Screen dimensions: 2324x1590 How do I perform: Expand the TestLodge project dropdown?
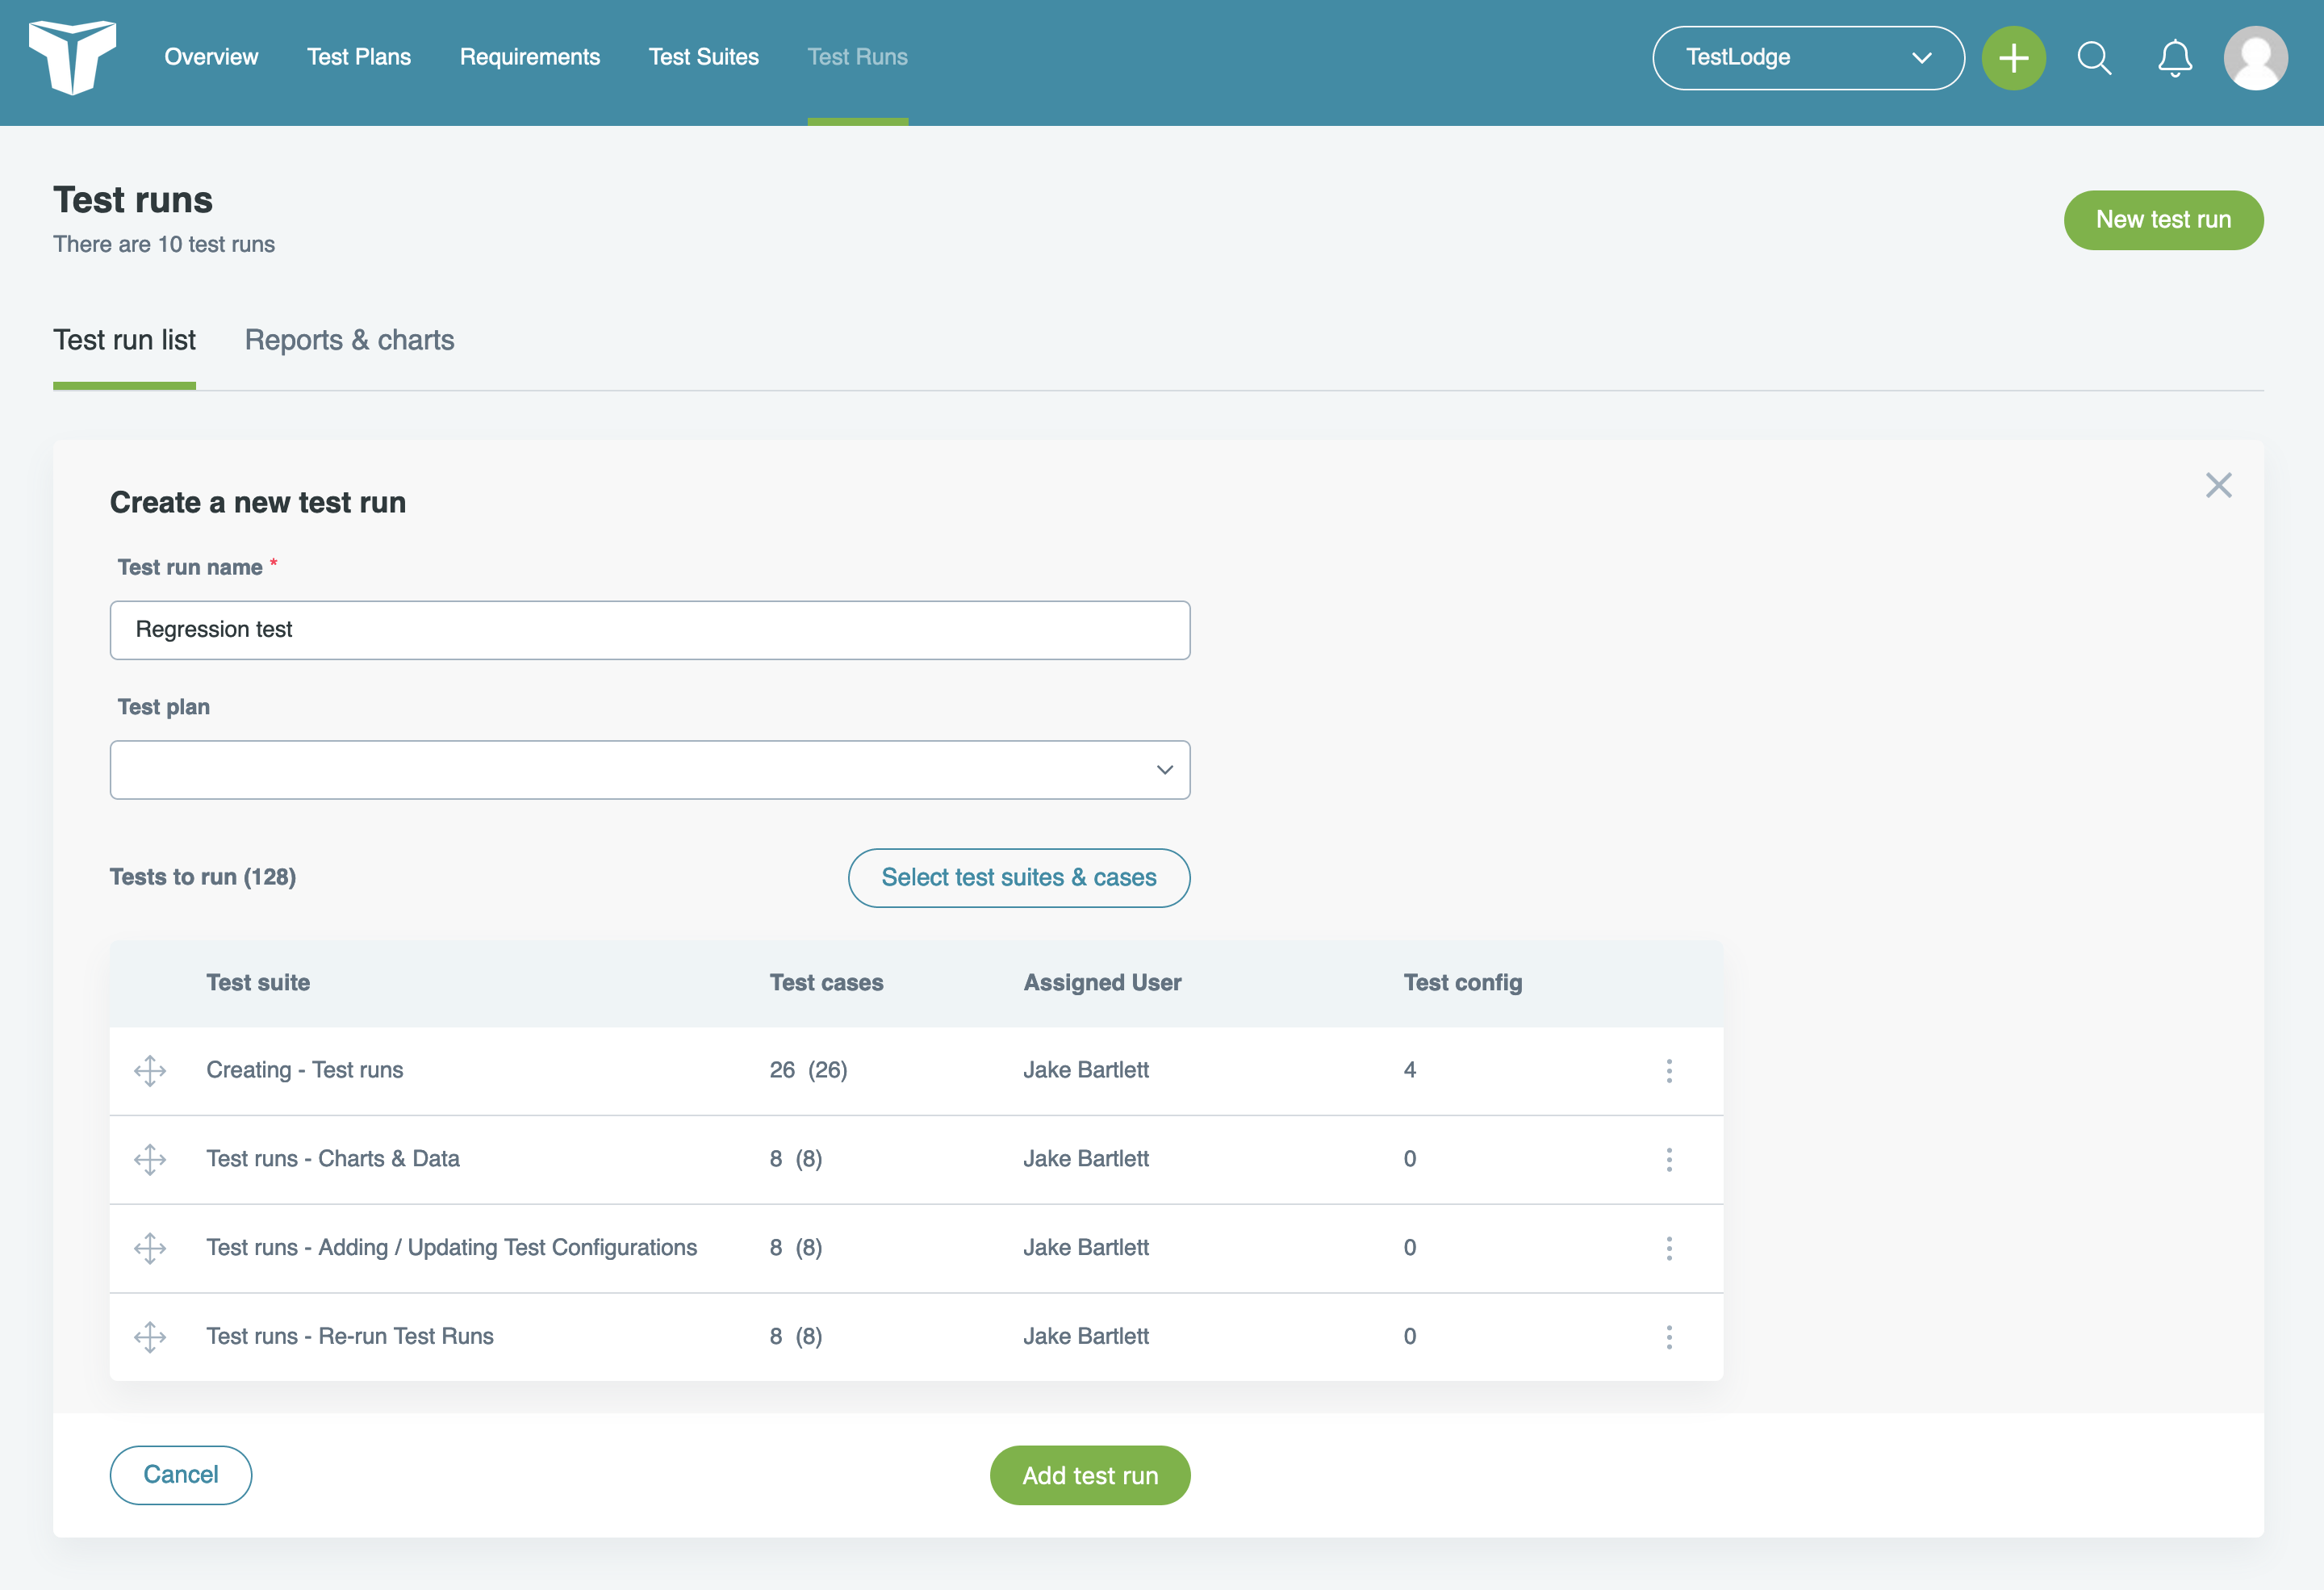pos(1807,58)
